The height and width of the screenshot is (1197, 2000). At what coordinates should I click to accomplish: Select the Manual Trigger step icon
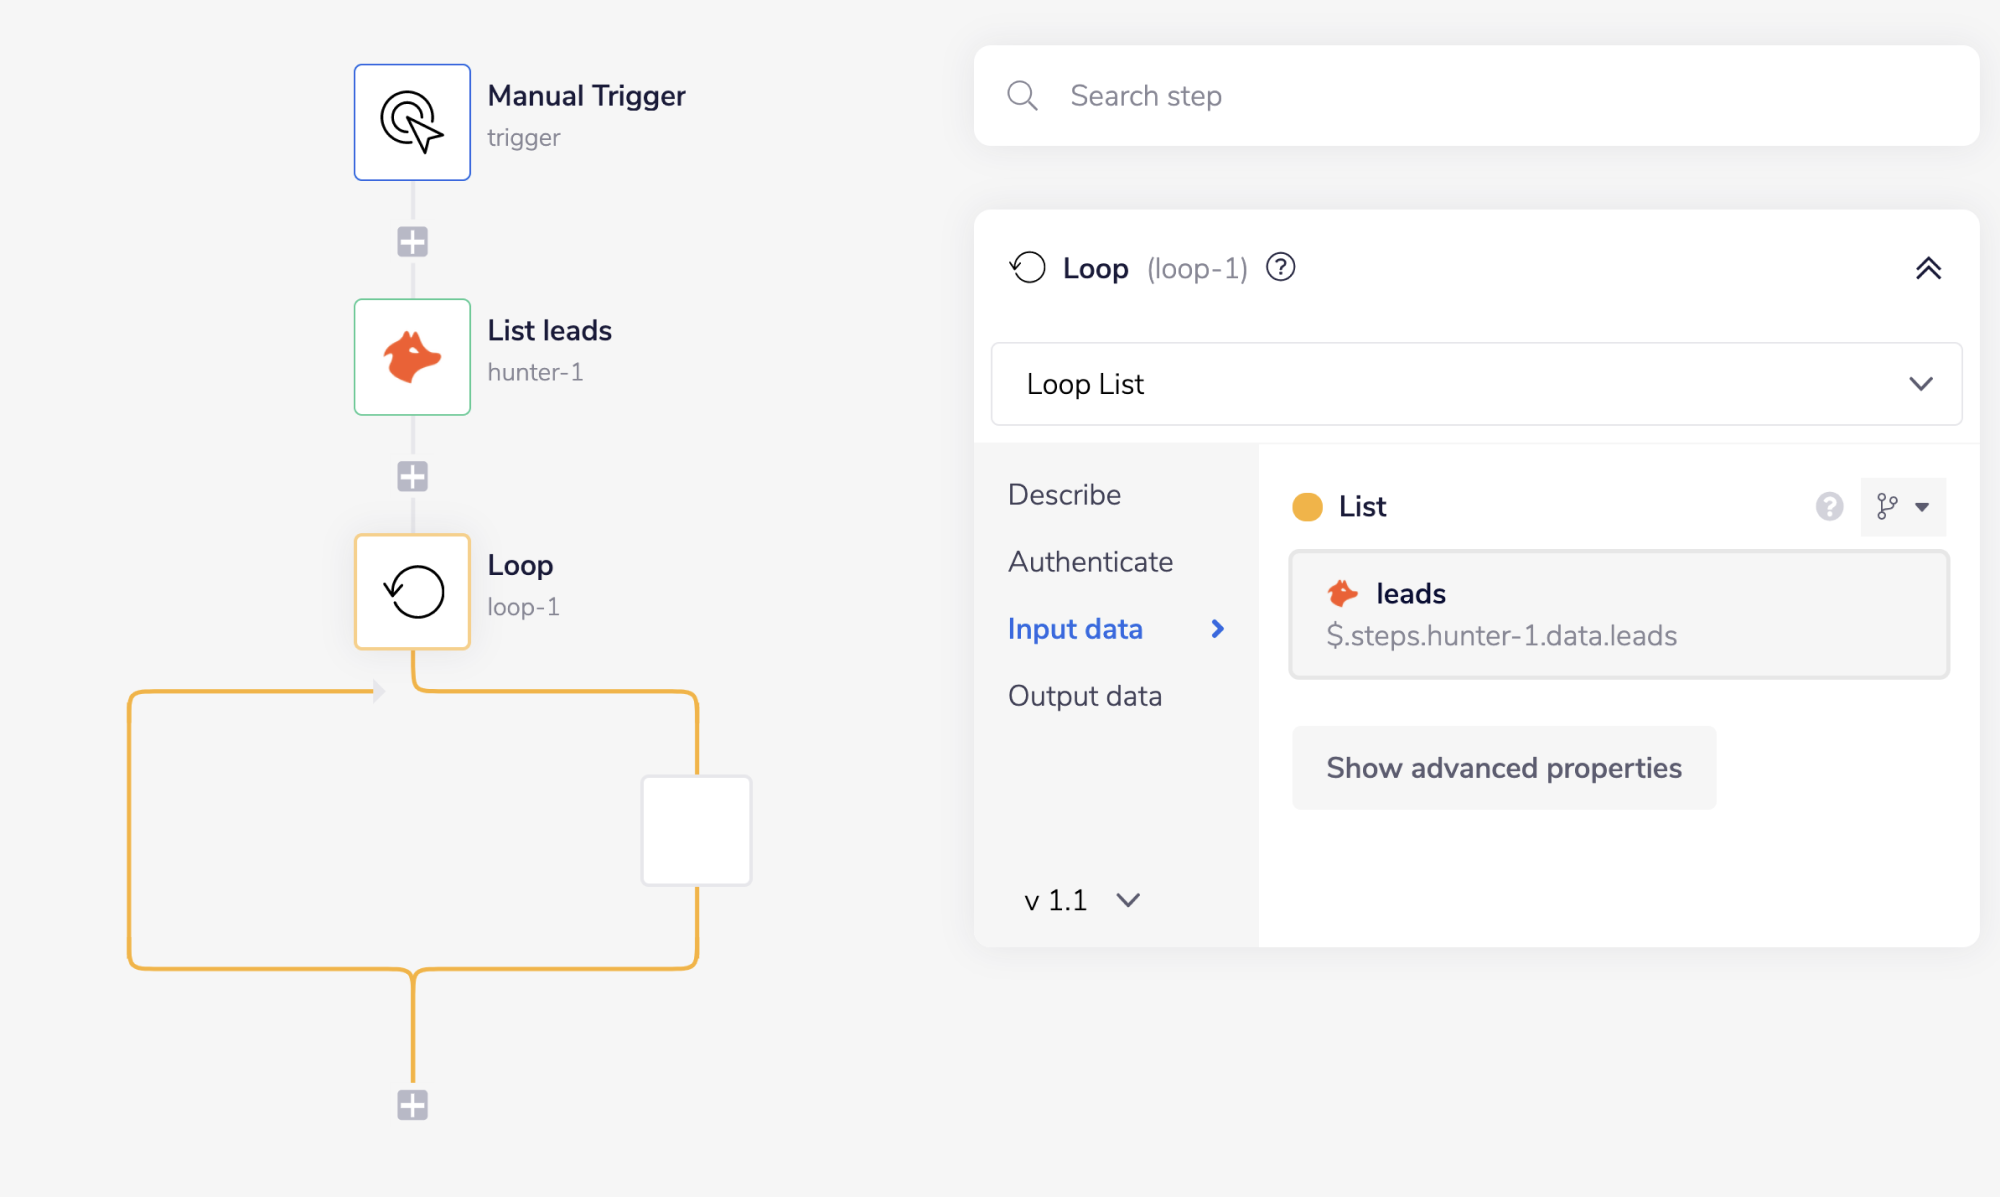click(x=412, y=122)
